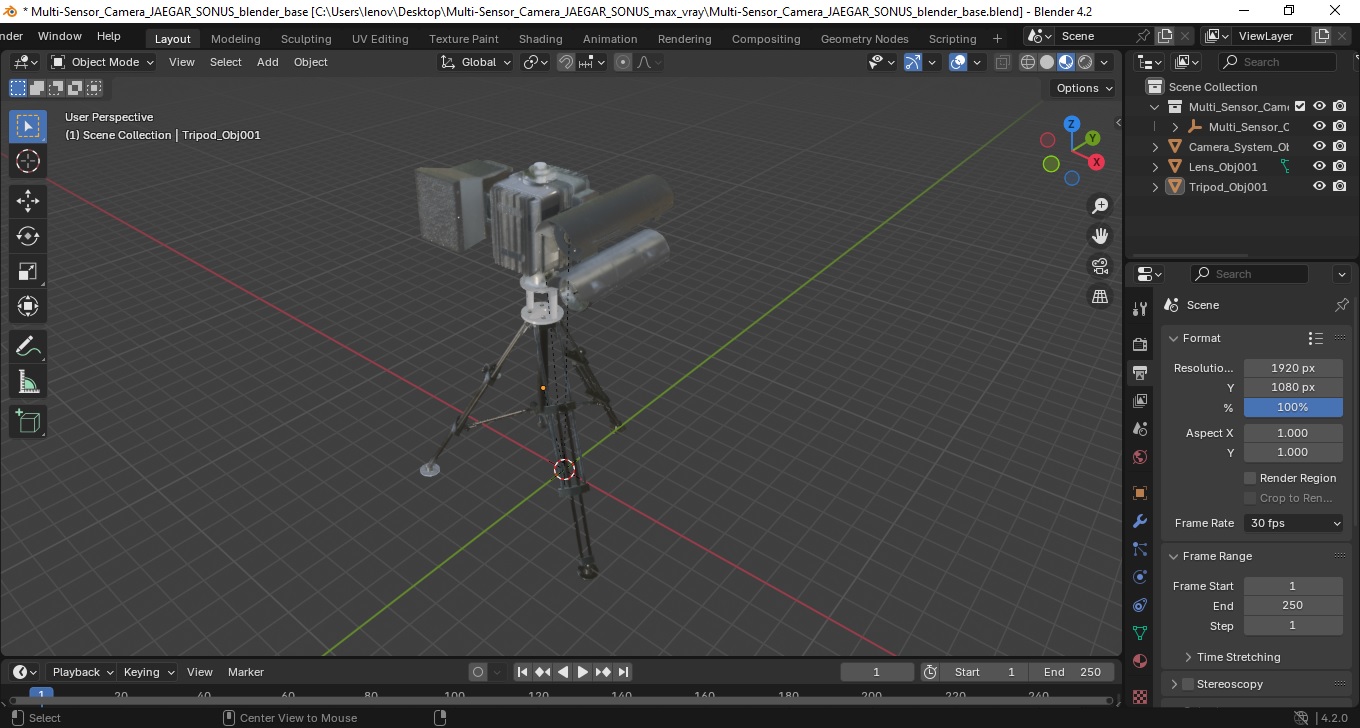Viewport: 1360px width, 728px height.
Task: Open the World properties tab
Action: 1140,457
